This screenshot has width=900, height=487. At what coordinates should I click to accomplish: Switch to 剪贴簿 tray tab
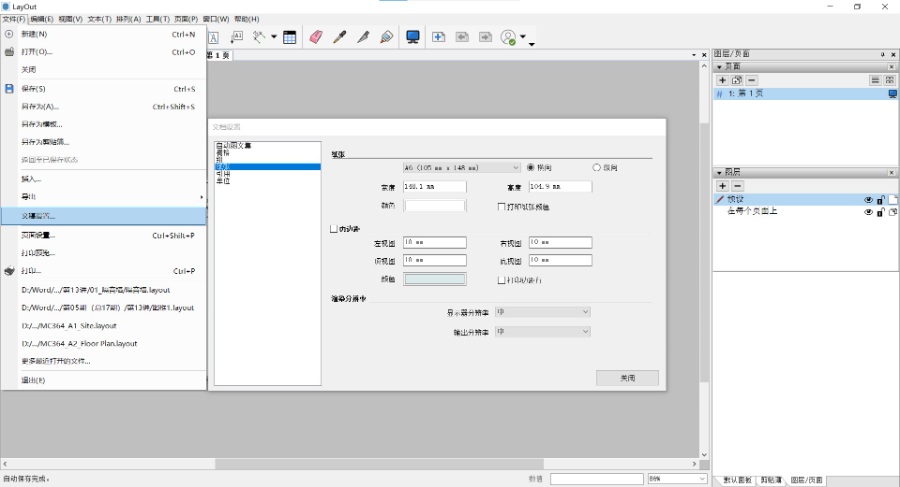pyautogui.click(x=771, y=480)
